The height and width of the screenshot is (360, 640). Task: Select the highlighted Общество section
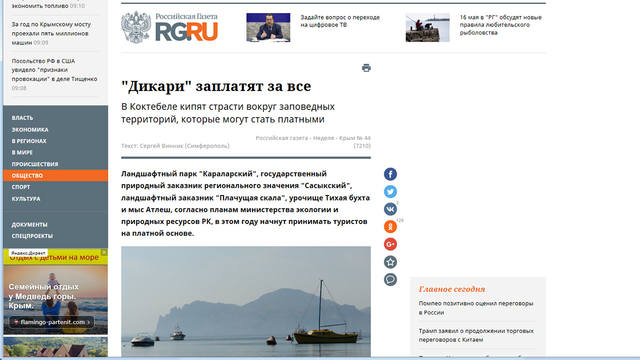[x=56, y=176]
